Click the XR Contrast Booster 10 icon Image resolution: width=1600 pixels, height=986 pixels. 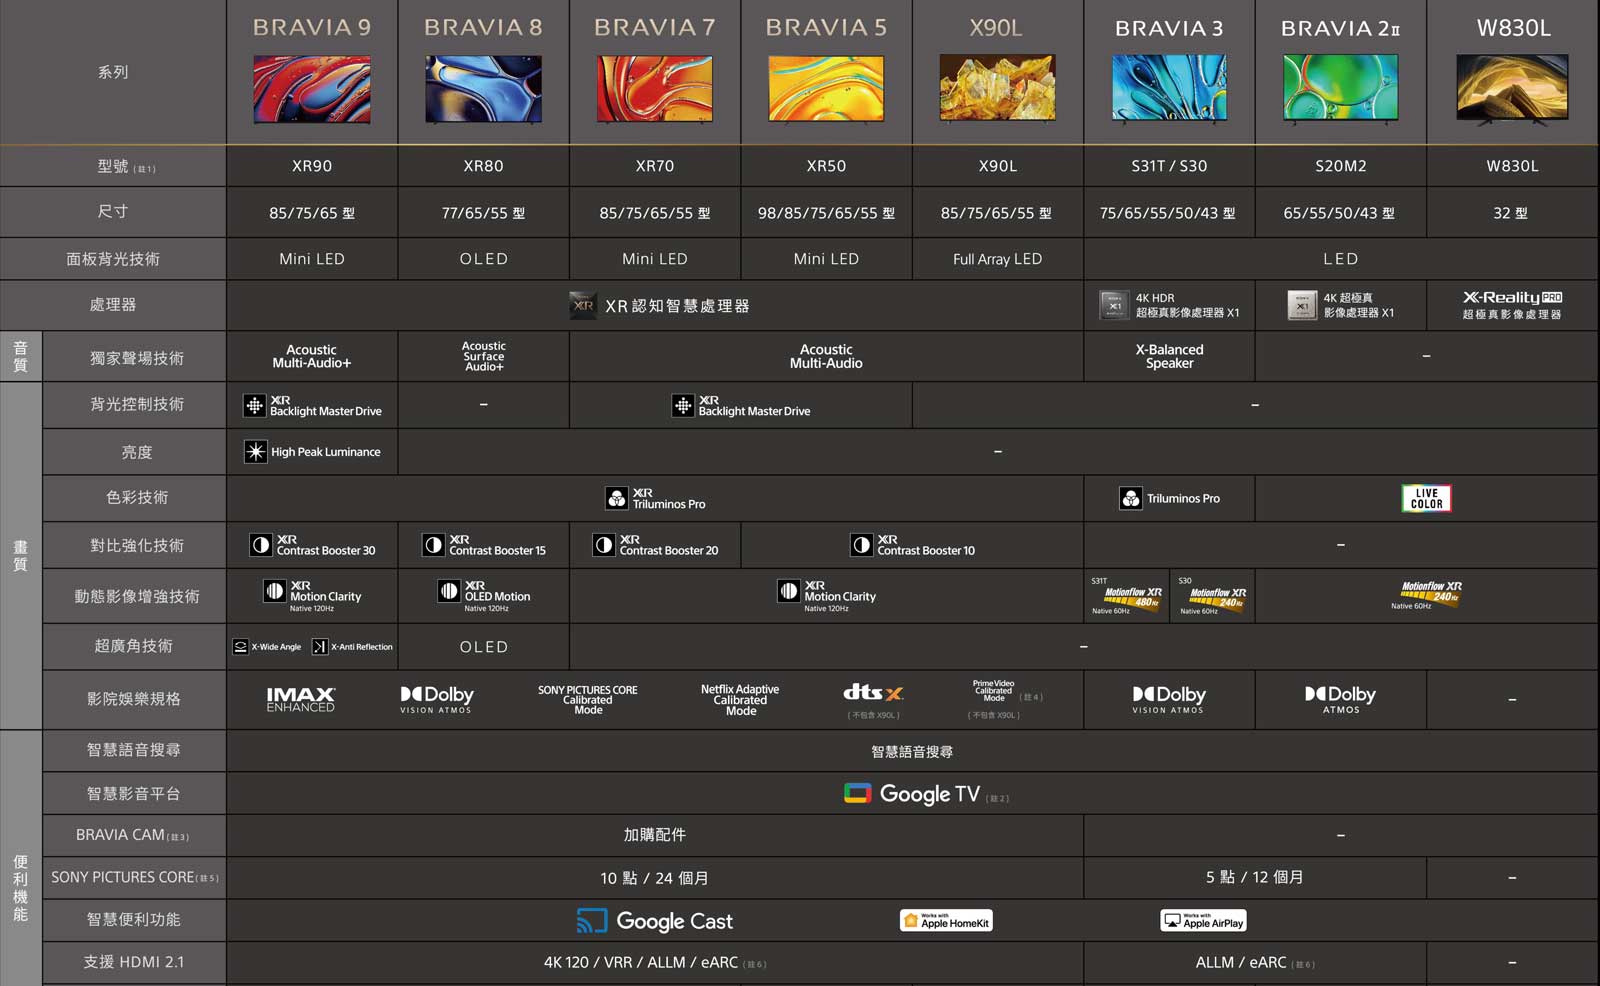point(862,545)
